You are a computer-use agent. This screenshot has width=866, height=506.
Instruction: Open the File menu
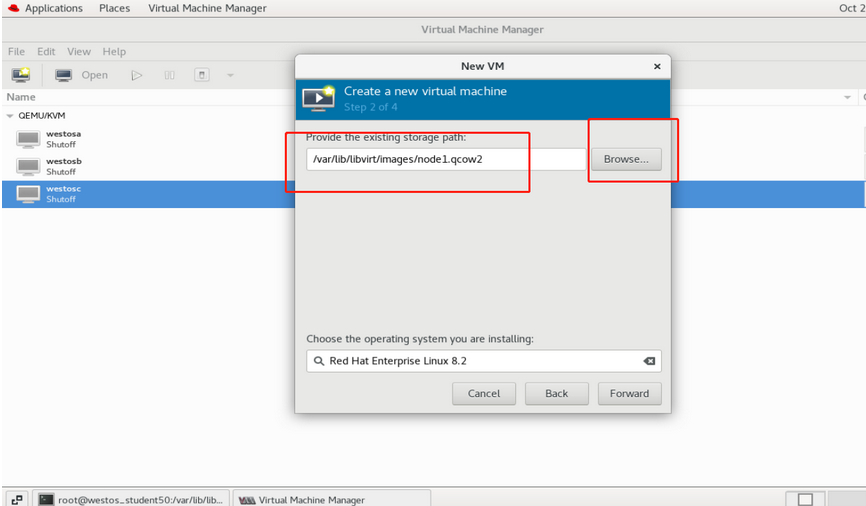[x=16, y=51]
